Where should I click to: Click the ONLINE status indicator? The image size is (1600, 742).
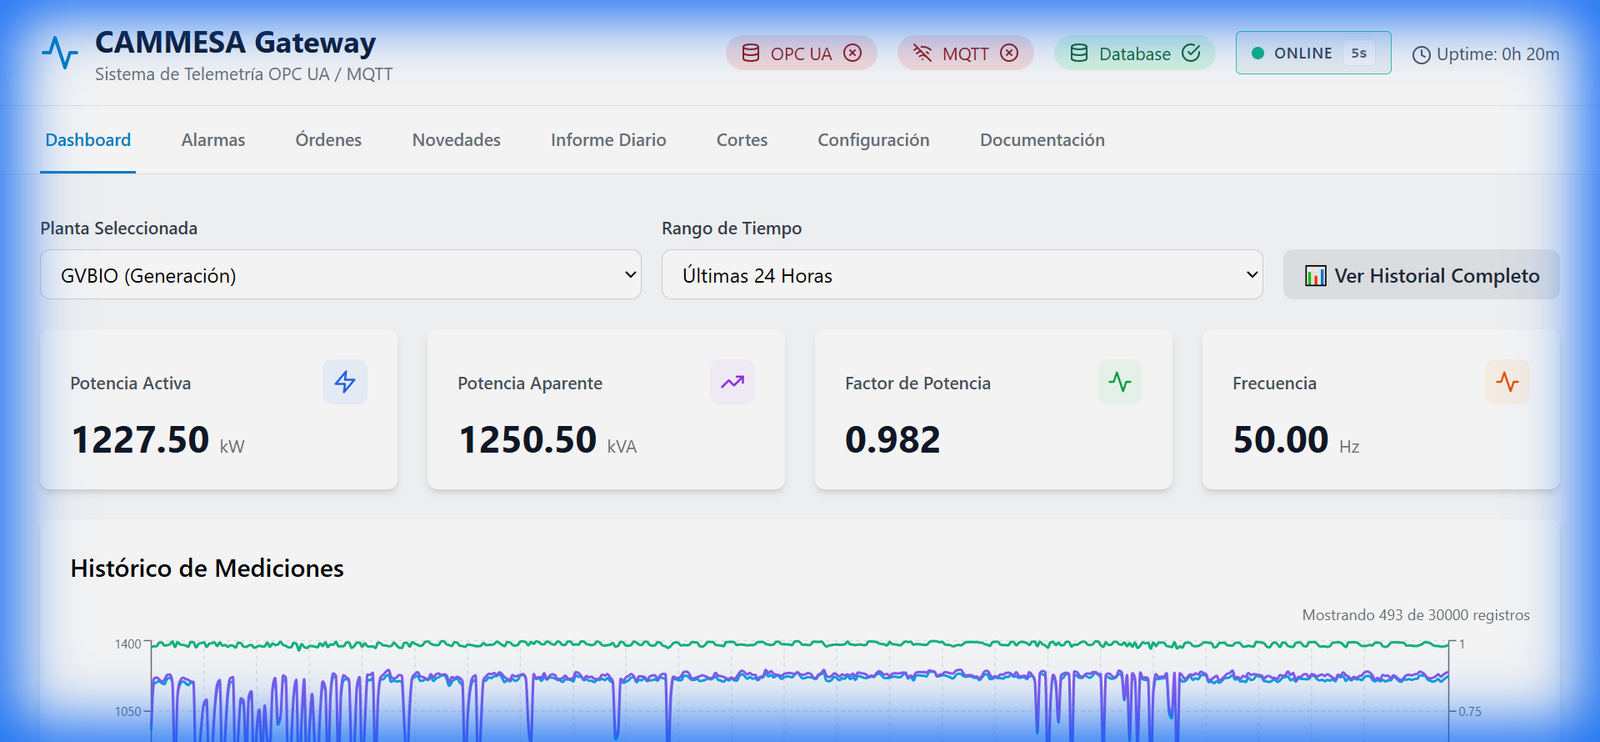click(1313, 53)
